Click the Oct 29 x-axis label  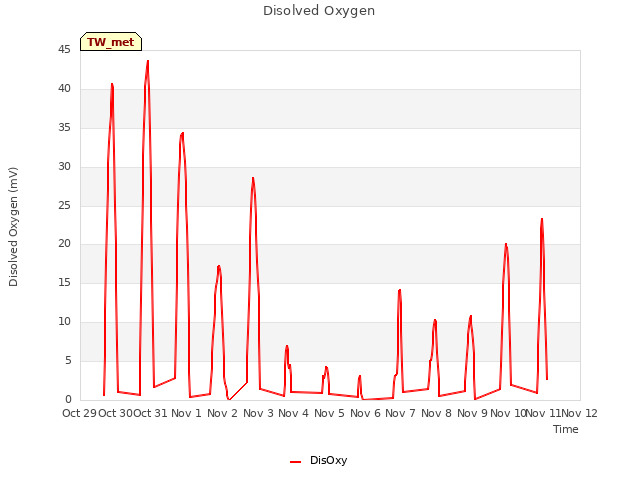coord(80,413)
